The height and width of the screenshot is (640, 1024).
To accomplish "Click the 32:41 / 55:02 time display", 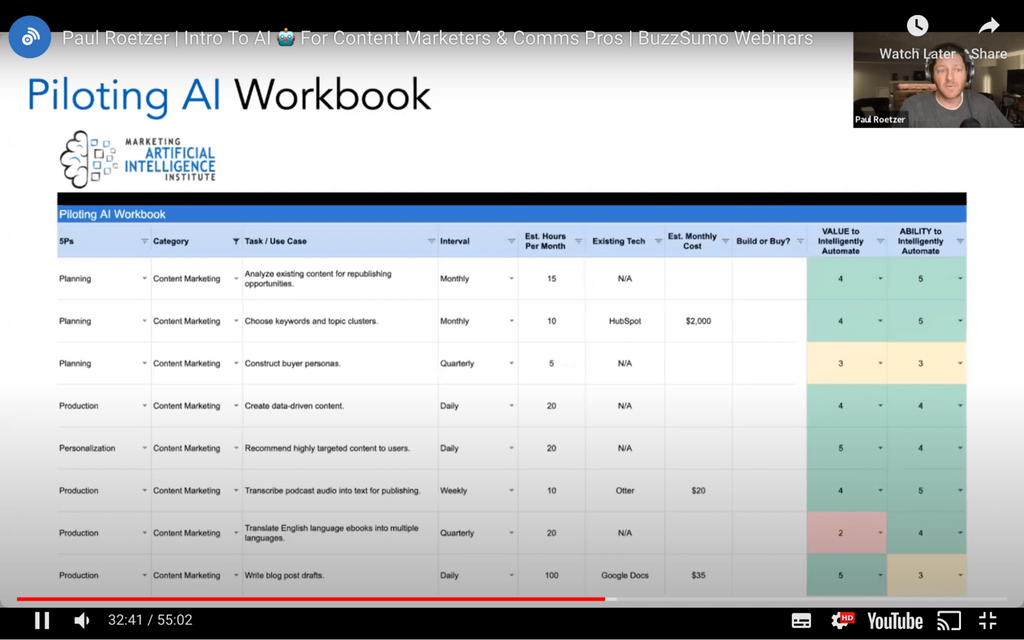I will coord(150,621).
